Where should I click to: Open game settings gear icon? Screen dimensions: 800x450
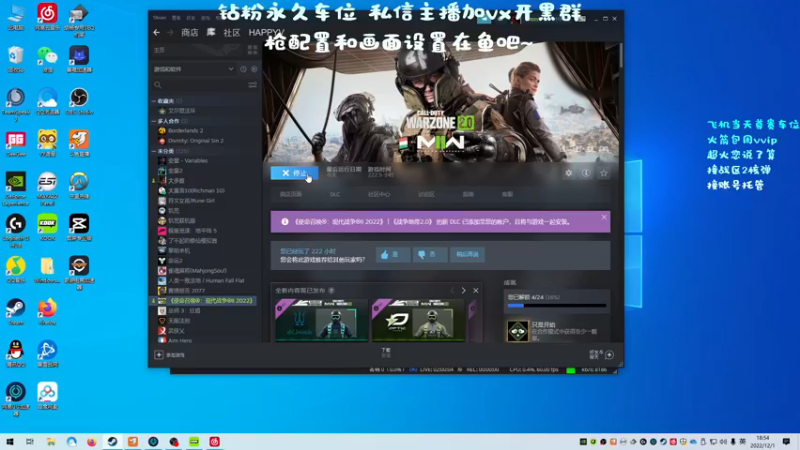[568, 173]
